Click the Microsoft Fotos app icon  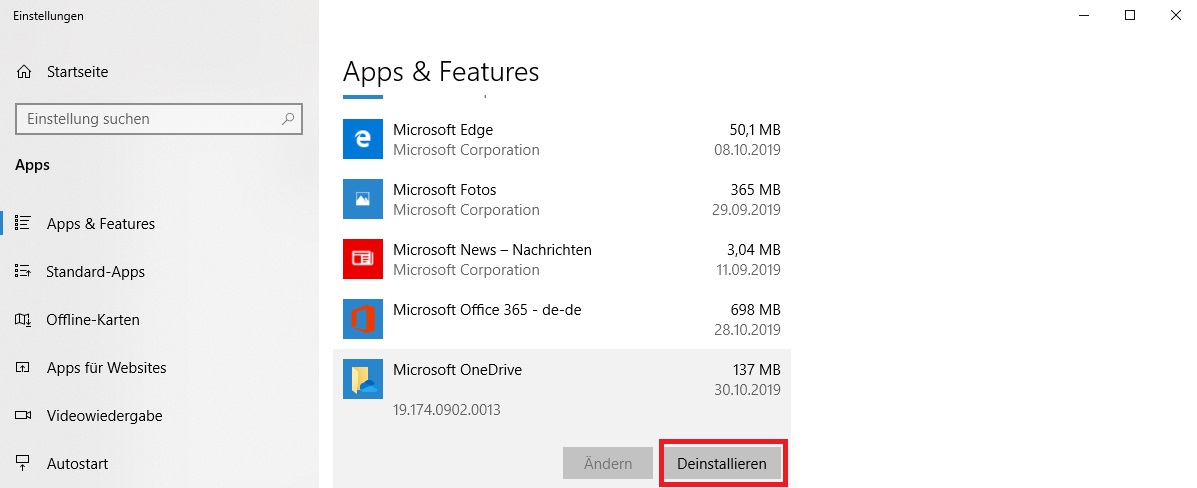(363, 199)
